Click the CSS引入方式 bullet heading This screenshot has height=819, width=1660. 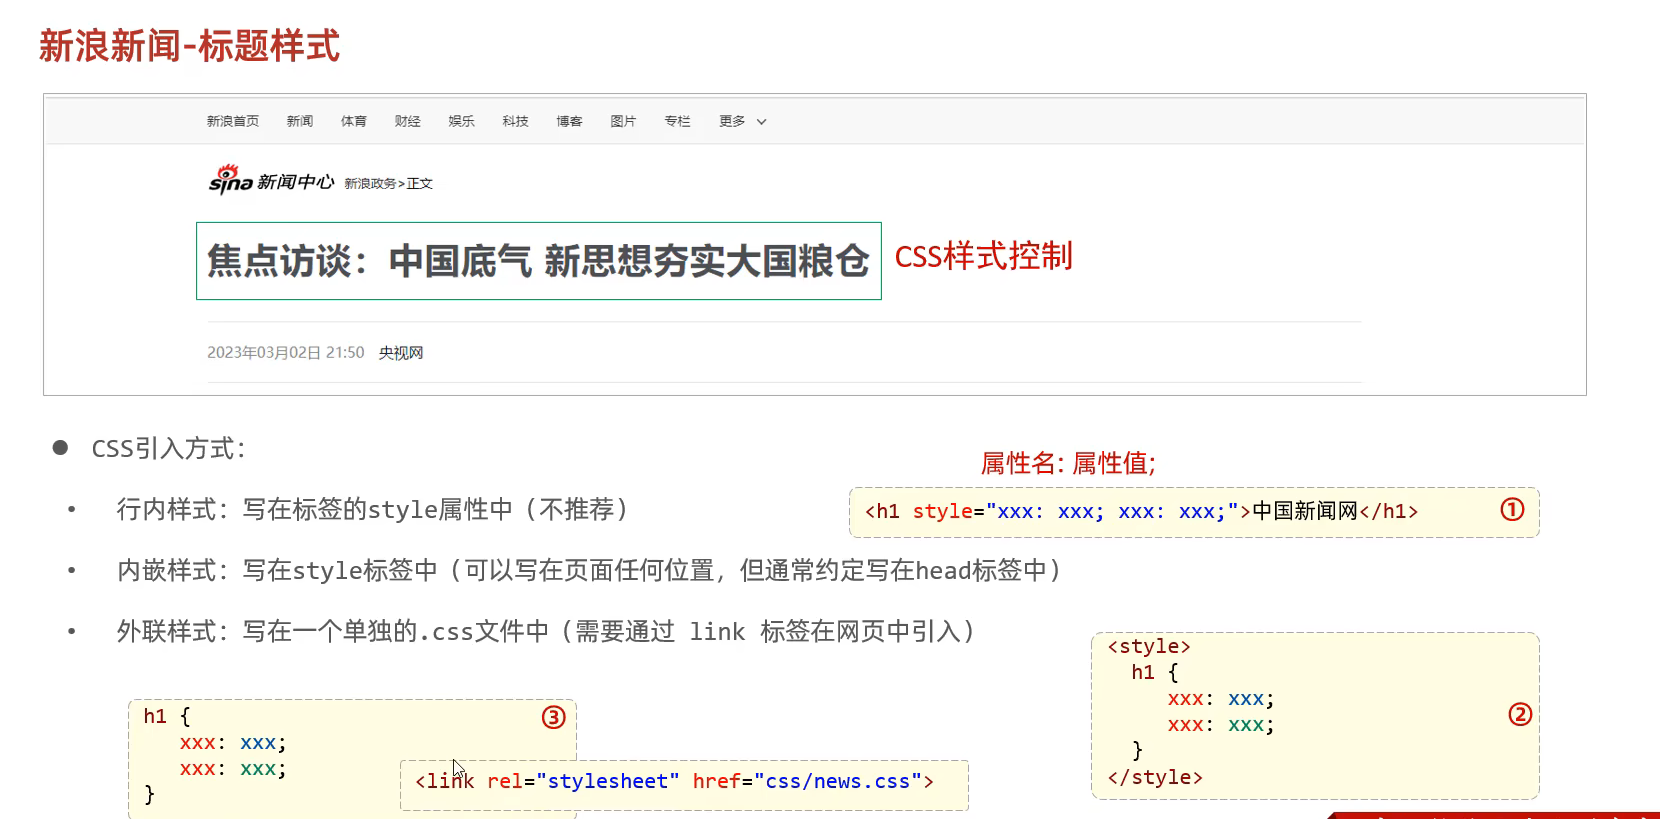168,448
